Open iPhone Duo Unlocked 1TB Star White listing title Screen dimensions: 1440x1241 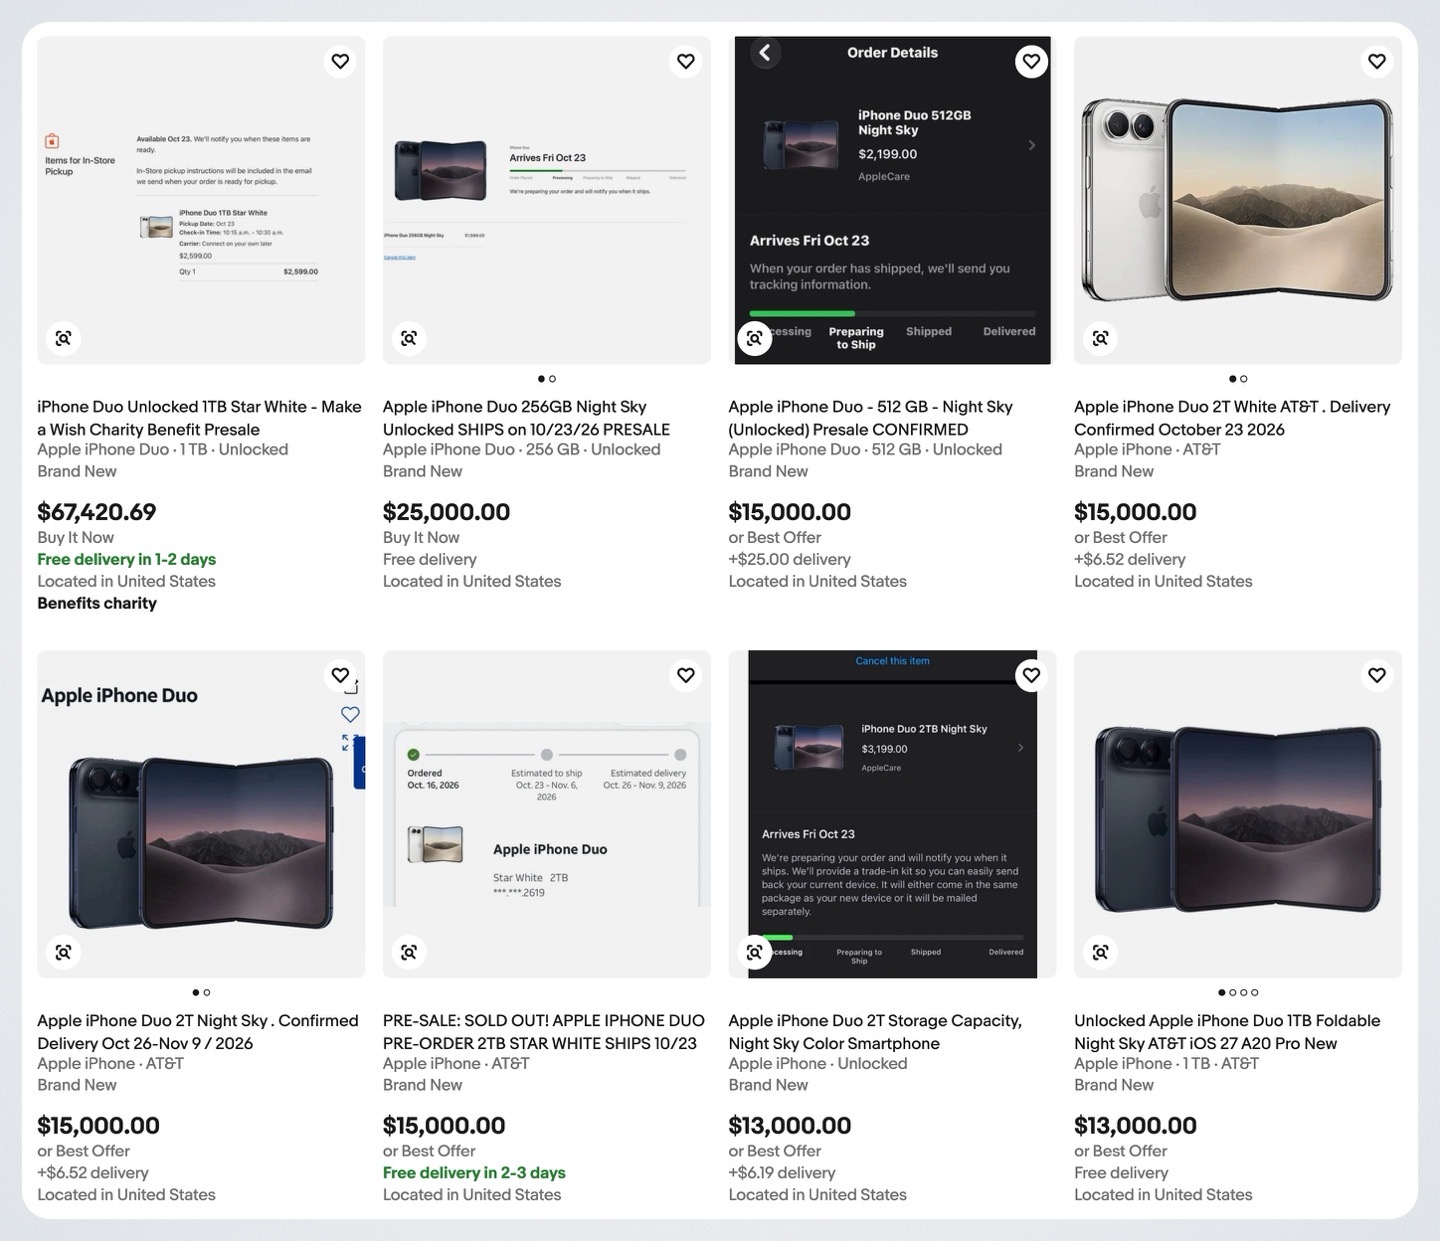[199, 418]
